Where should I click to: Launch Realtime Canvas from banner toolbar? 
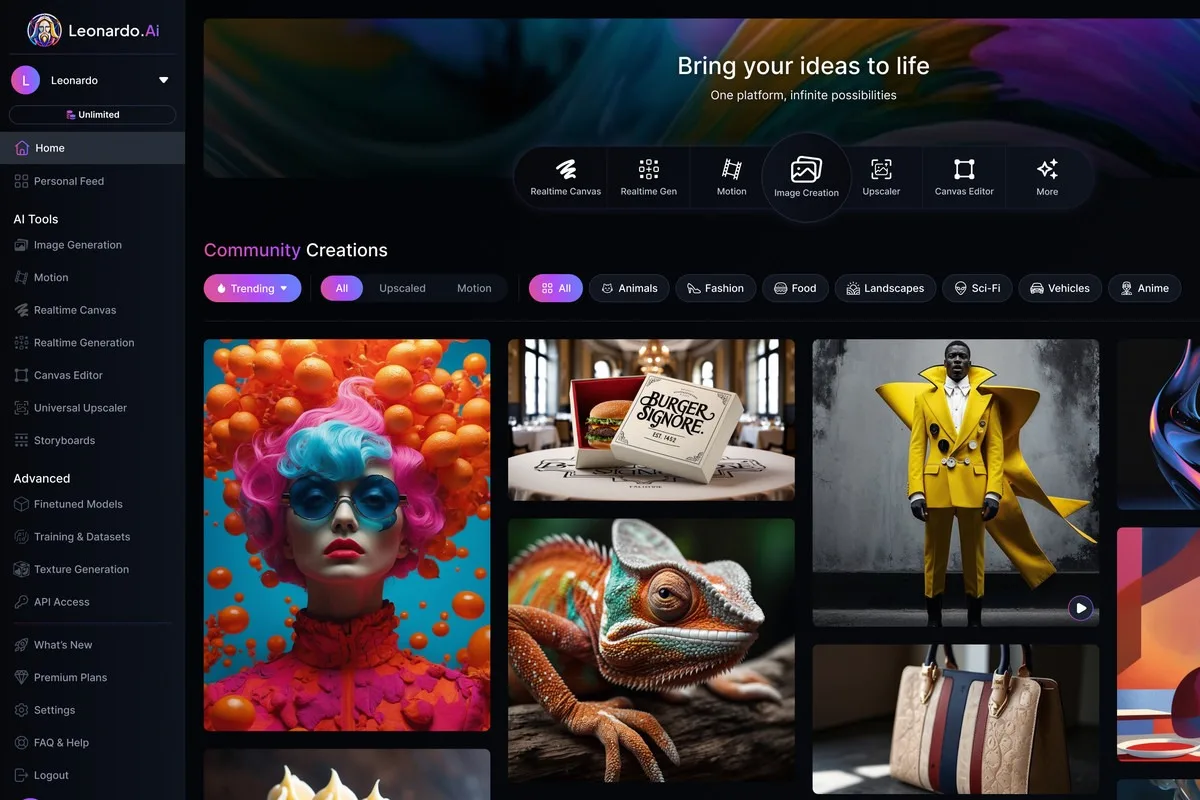tap(566, 177)
